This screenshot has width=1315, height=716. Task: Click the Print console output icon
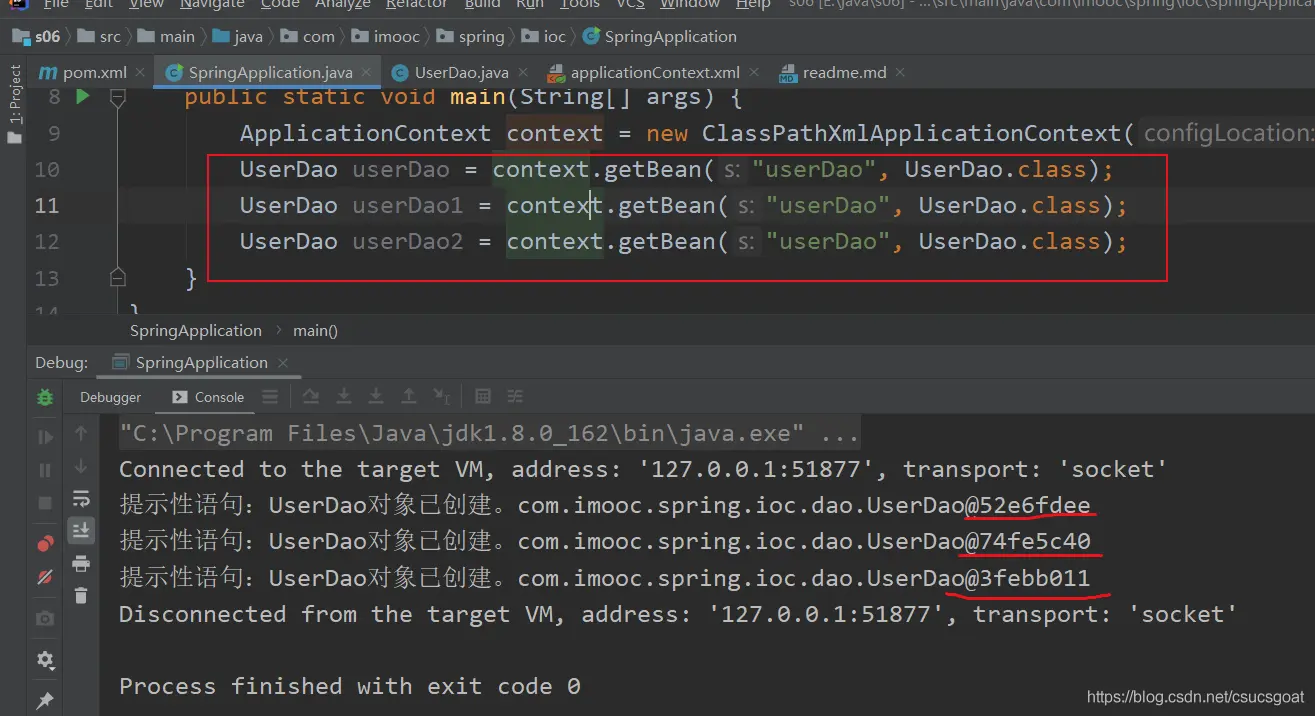(x=81, y=563)
